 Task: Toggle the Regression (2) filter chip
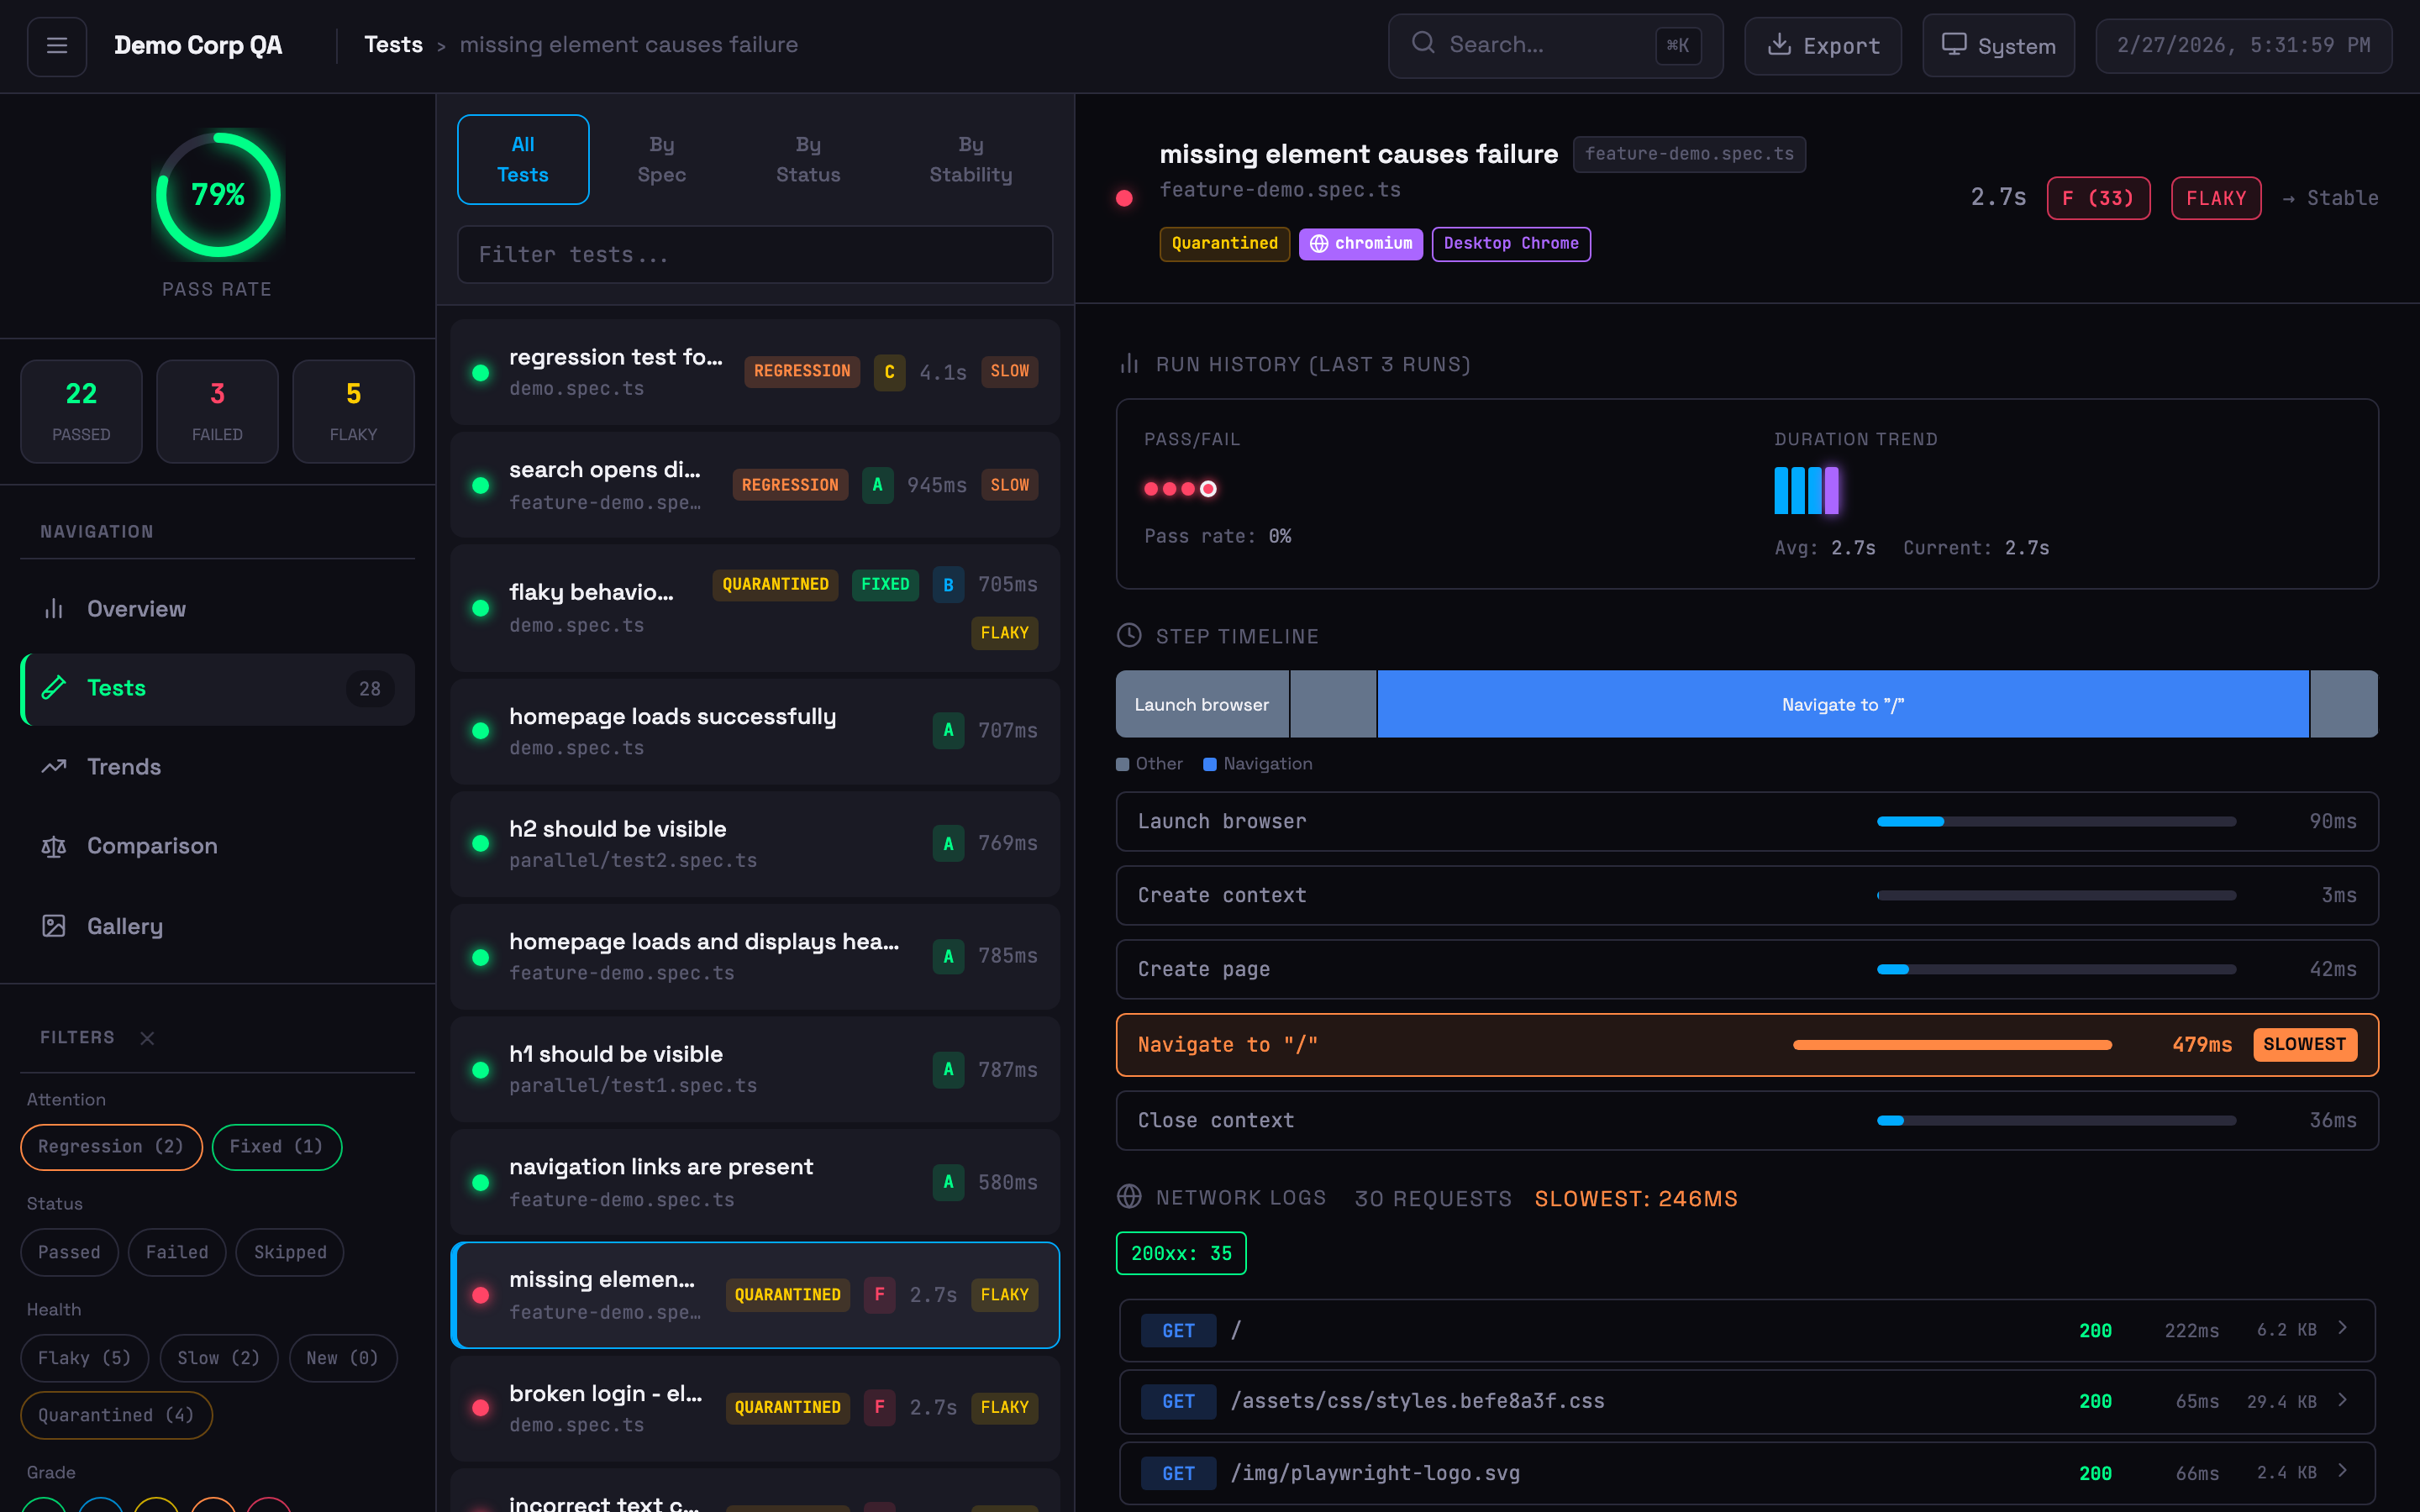coord(111,1147)
